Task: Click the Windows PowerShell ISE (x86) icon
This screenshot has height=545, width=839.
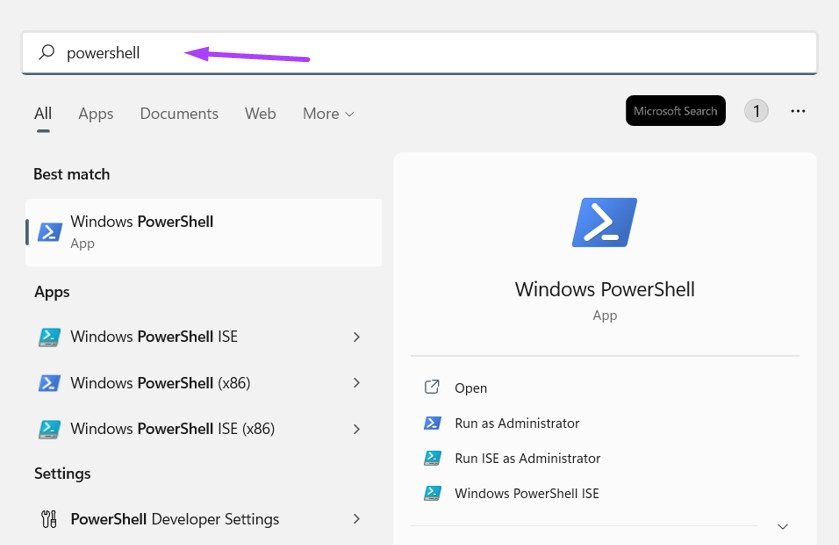Action: tap(49, 429)
